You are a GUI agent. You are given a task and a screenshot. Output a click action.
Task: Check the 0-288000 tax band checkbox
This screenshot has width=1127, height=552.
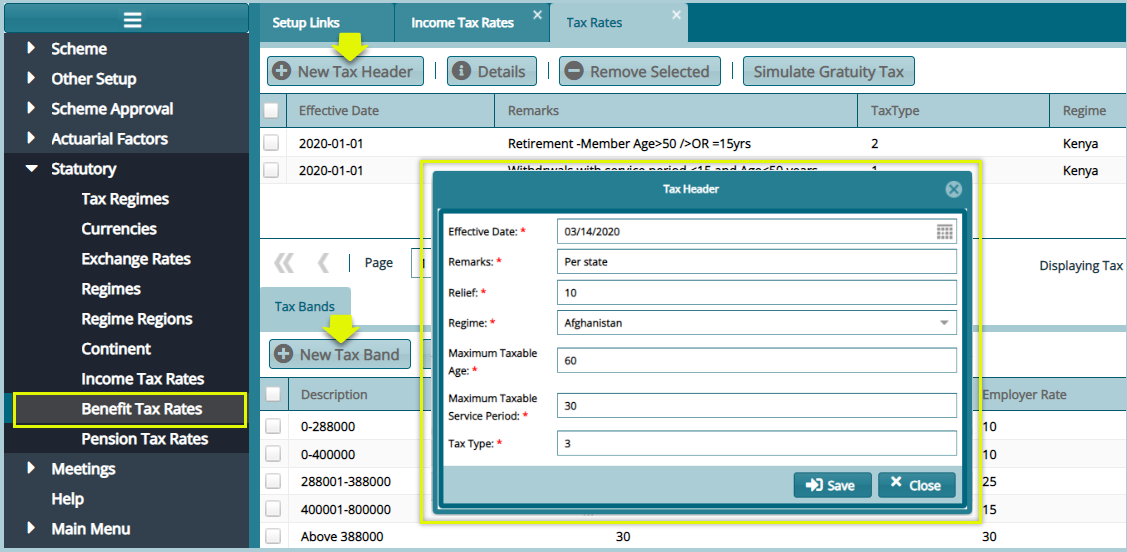273,427
